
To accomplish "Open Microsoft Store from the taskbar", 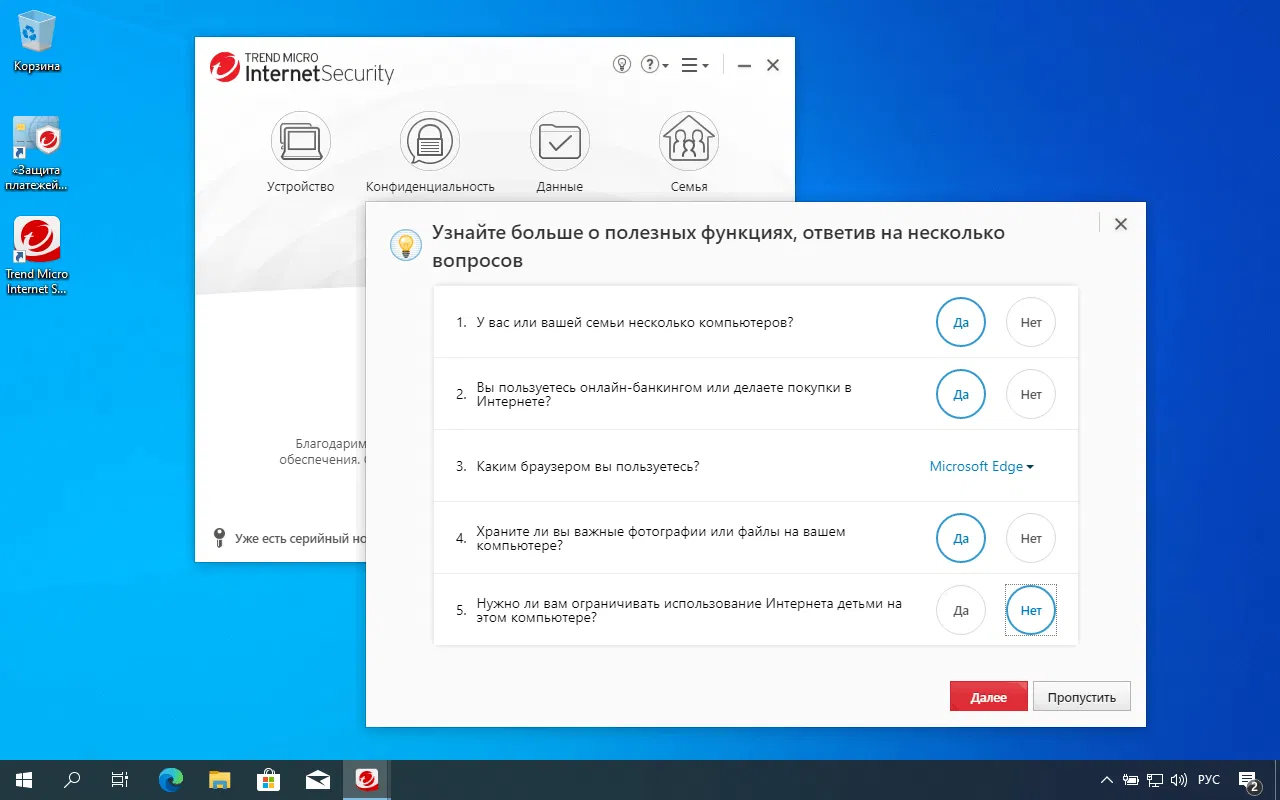I will pos(269,780).
